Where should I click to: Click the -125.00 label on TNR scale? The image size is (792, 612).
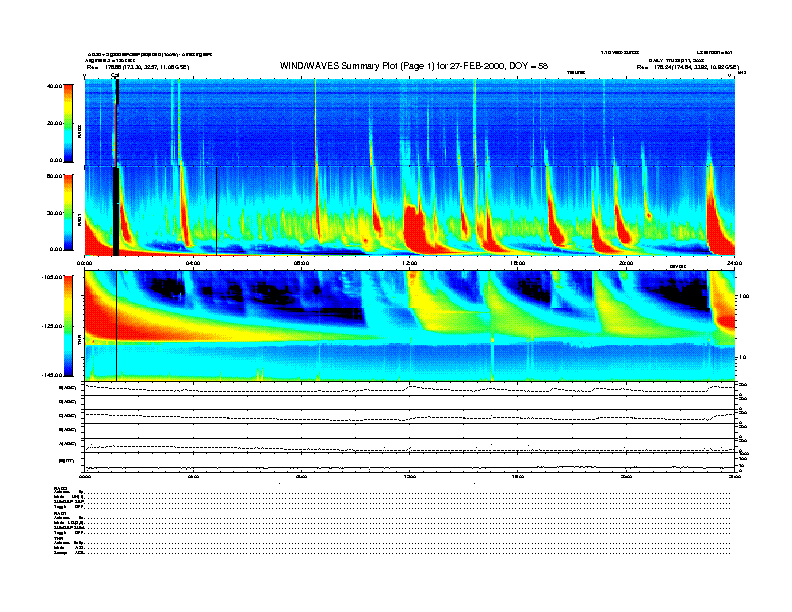pyautogui.click(x=52, y=326)
